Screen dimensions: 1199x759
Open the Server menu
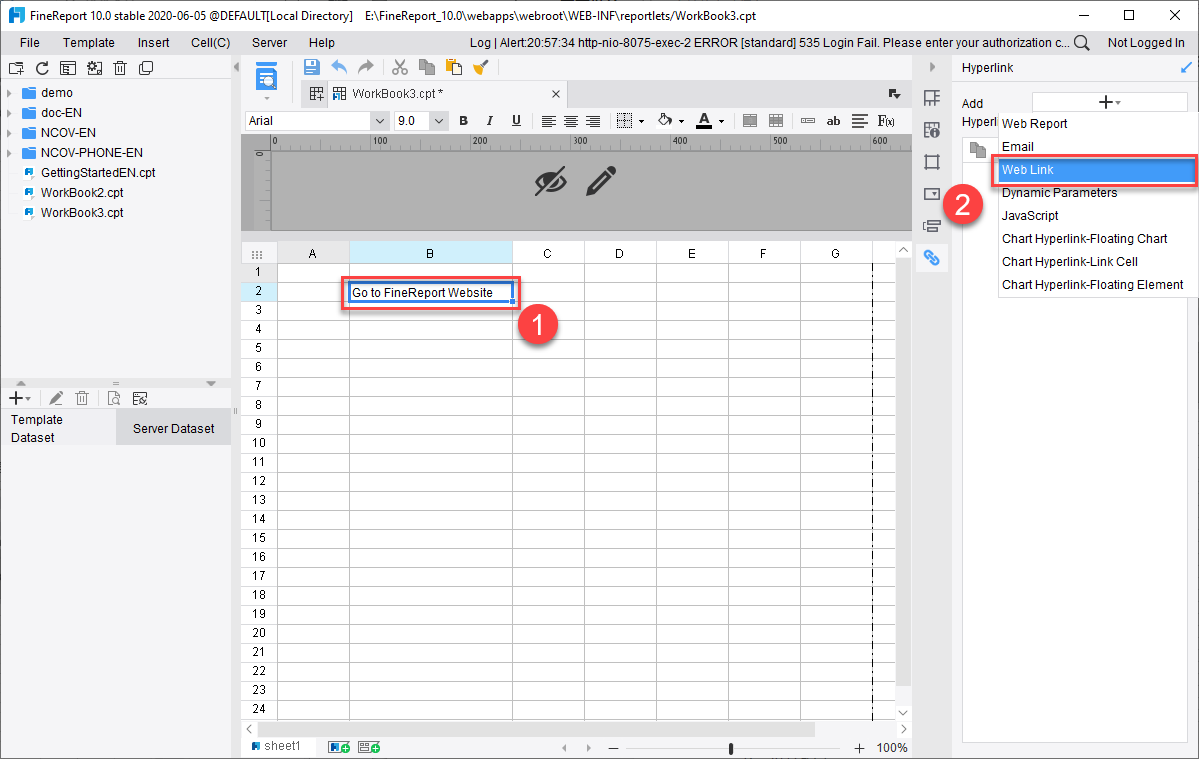269,43
